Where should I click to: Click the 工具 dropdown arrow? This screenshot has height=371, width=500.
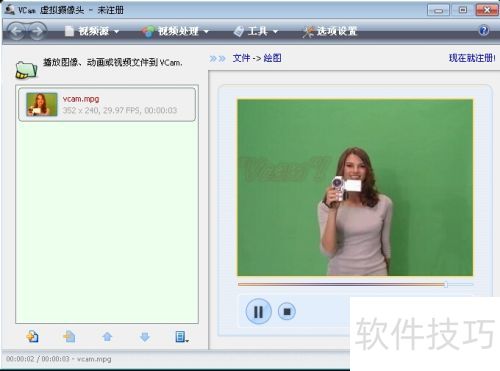pos(275,32)
